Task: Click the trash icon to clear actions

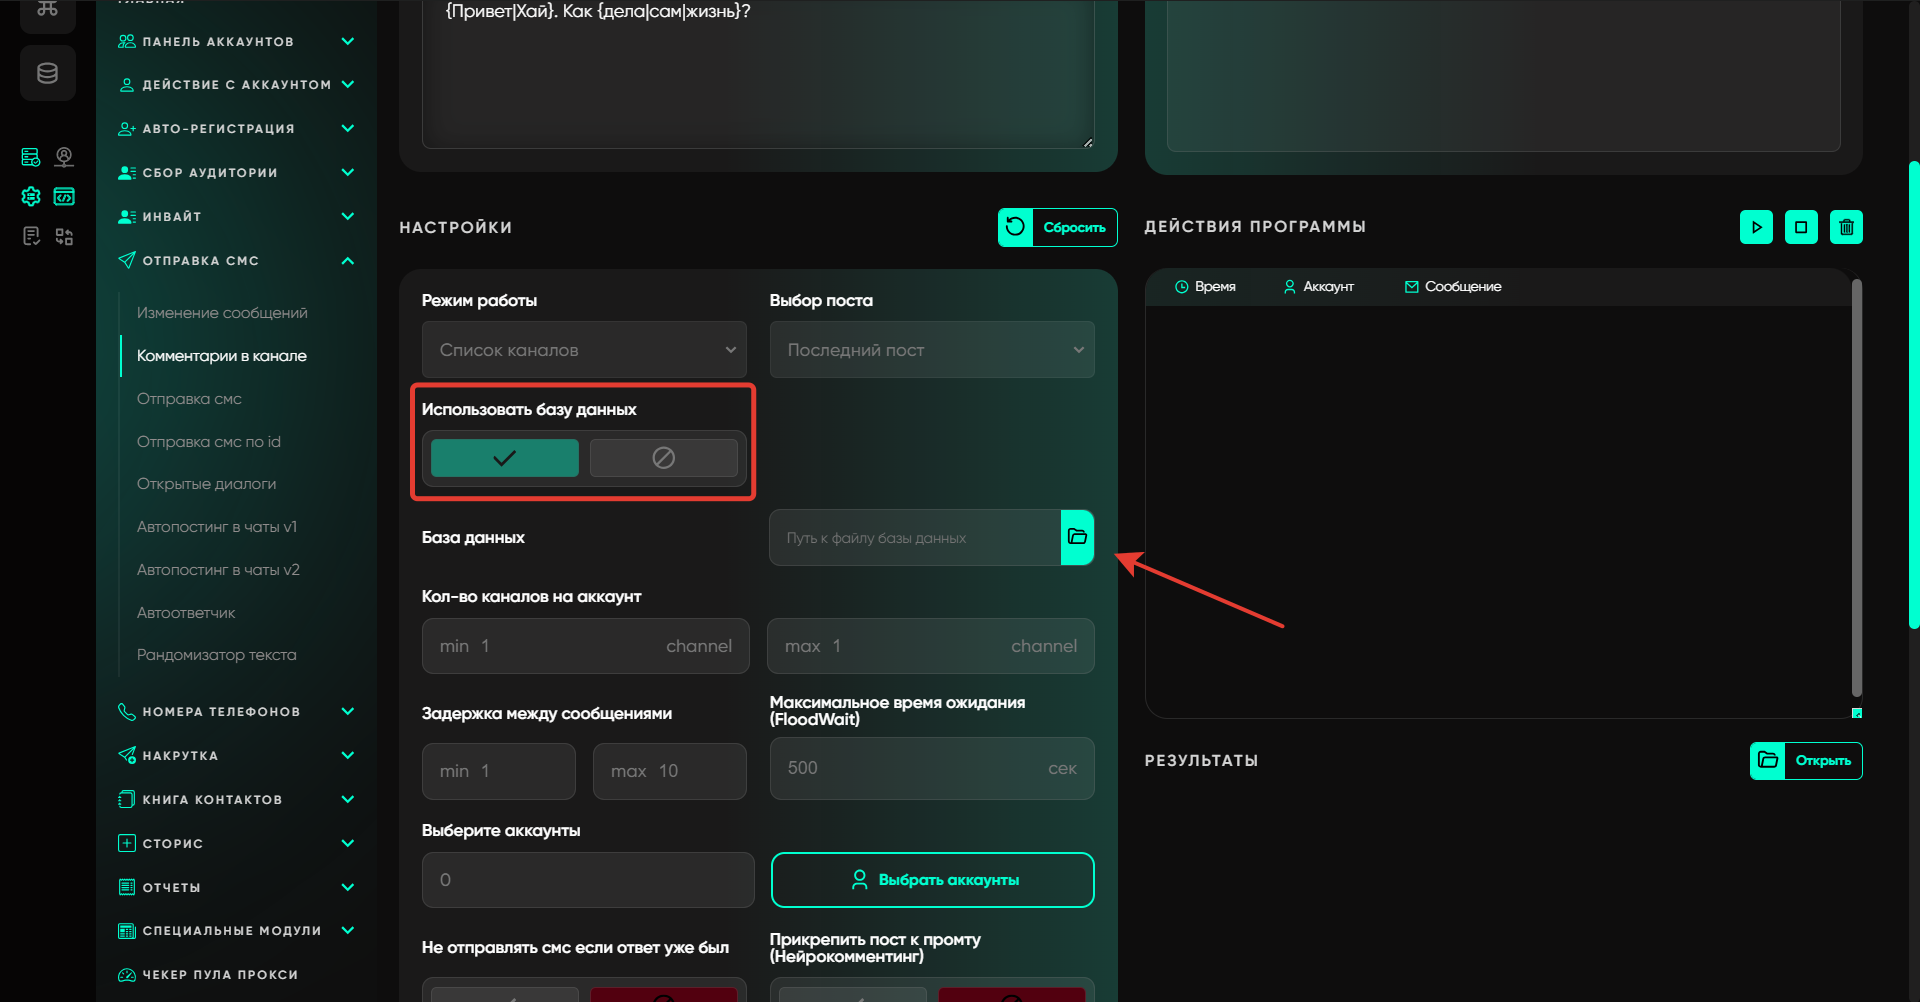Action: [x=1846, y=227]
